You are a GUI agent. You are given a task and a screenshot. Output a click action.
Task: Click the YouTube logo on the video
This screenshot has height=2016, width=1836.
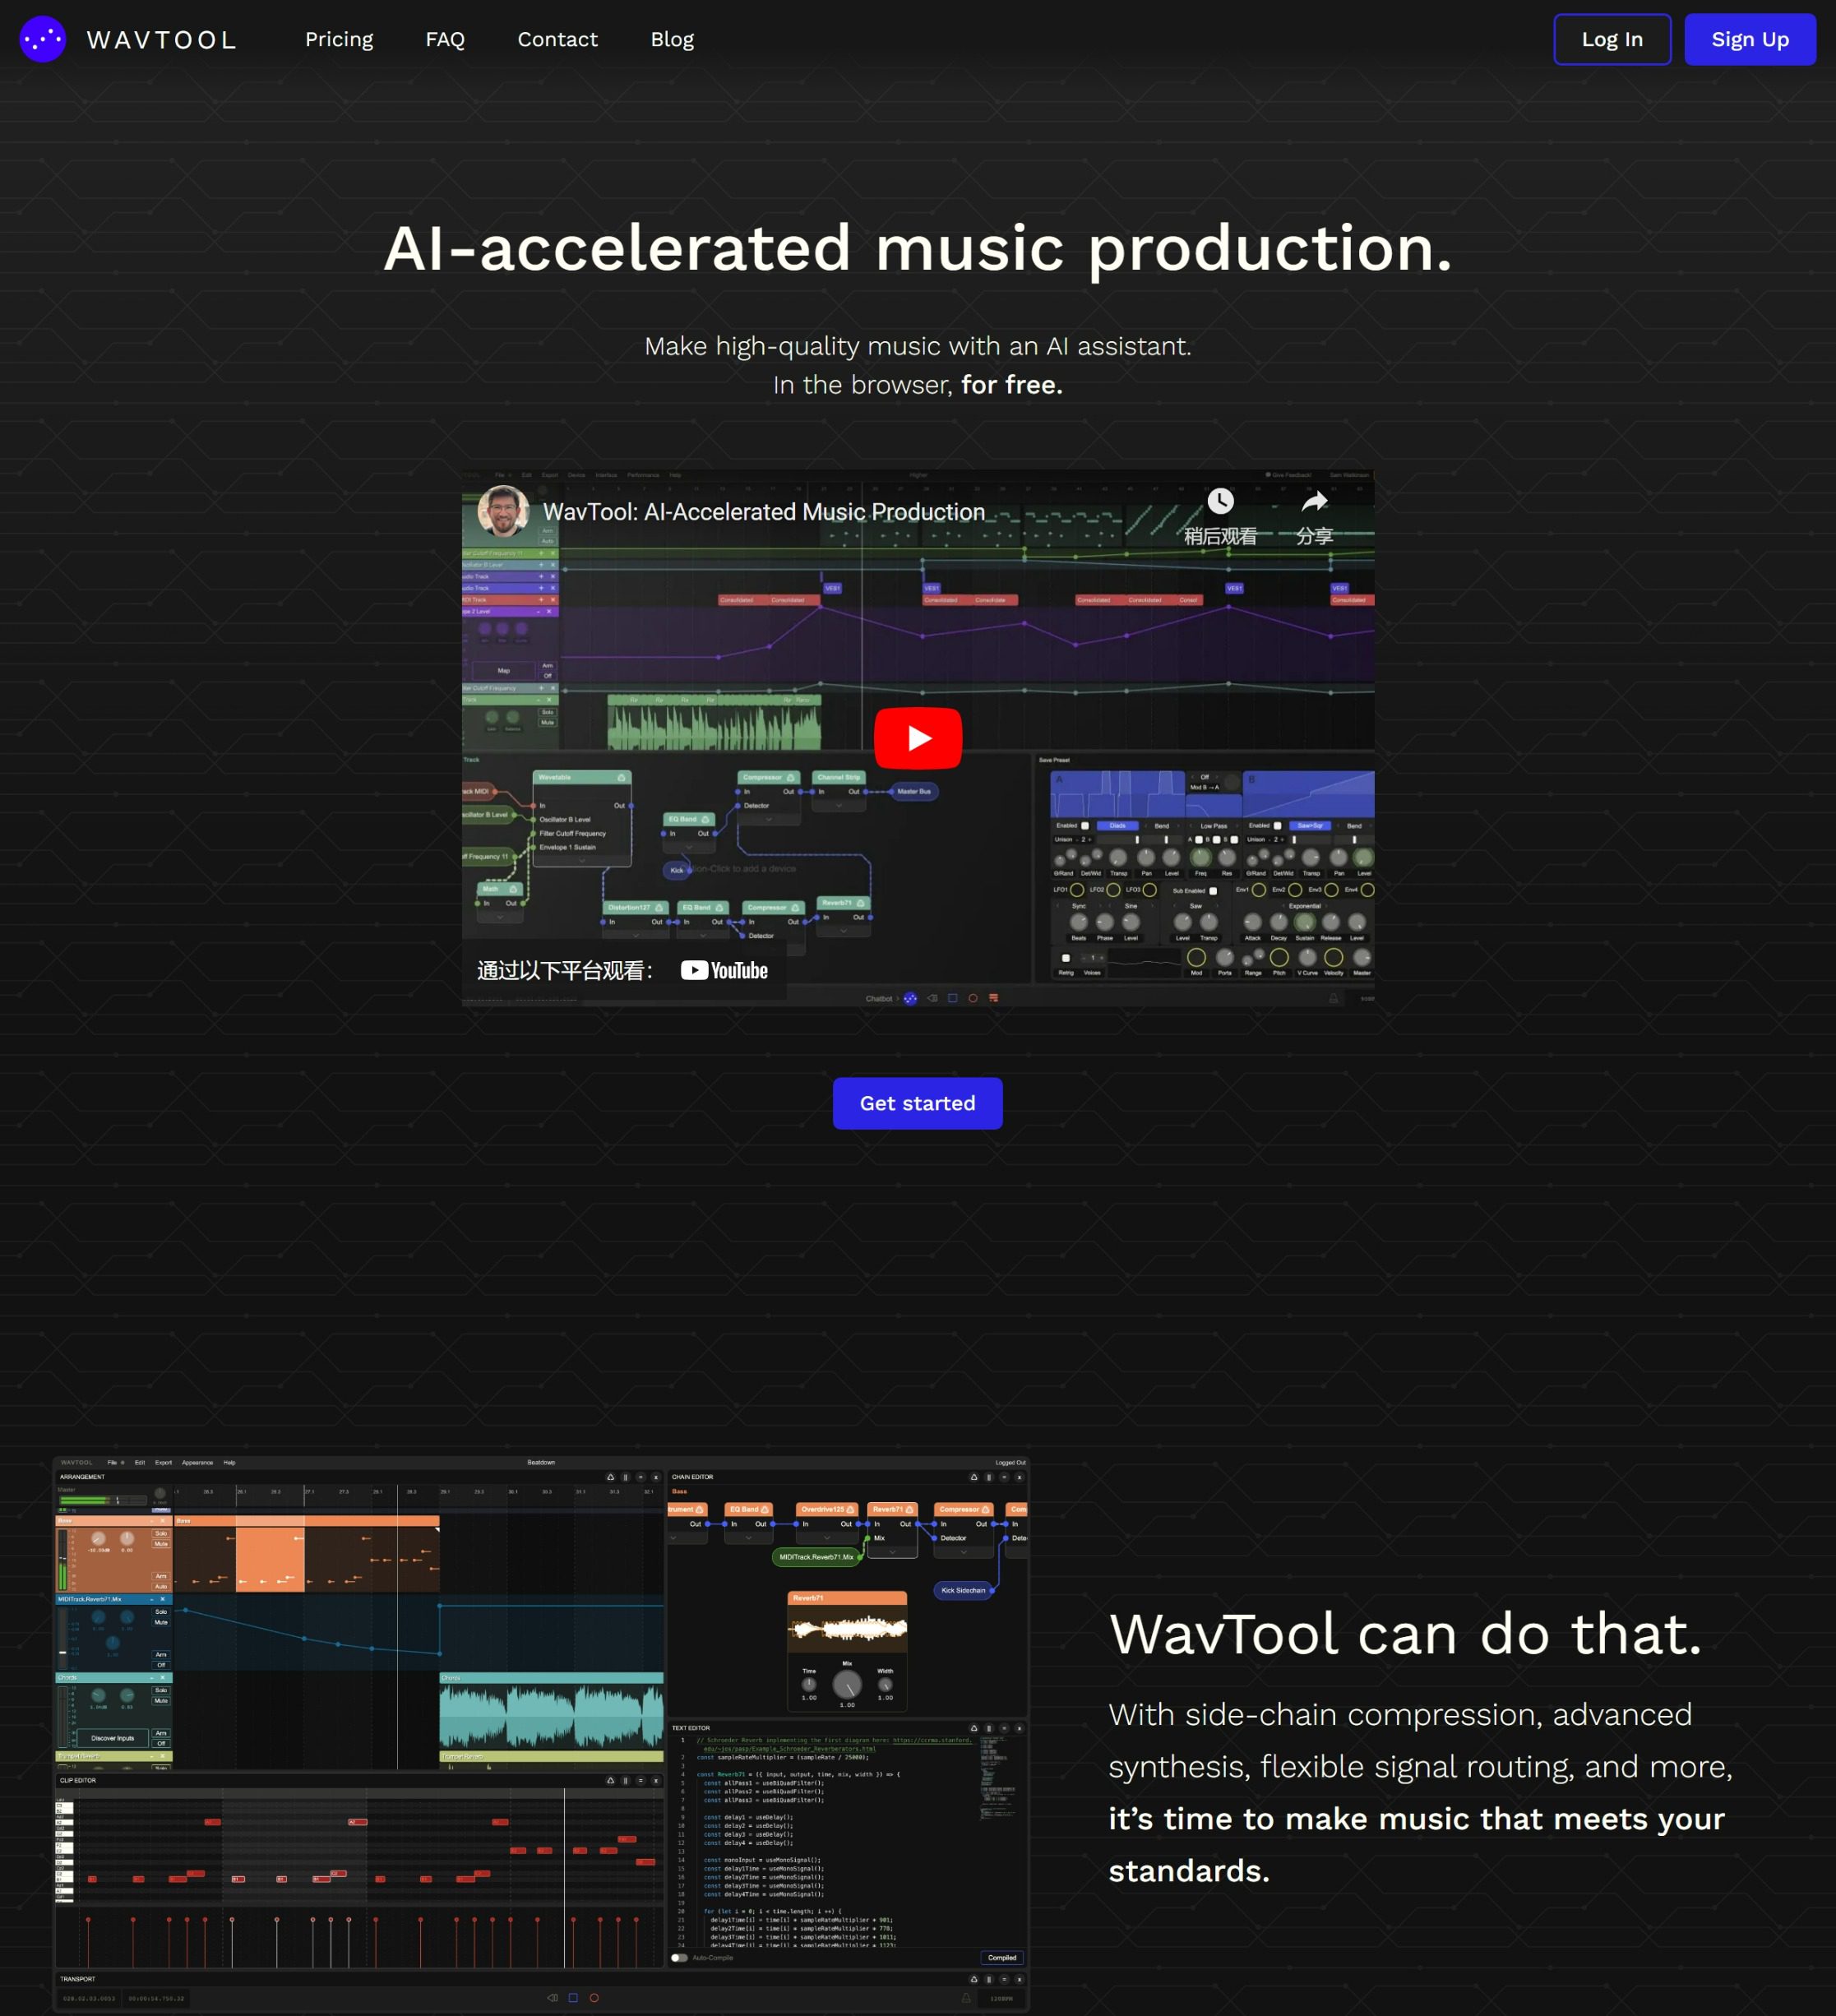pyautogui.click(x=724, y=970)
